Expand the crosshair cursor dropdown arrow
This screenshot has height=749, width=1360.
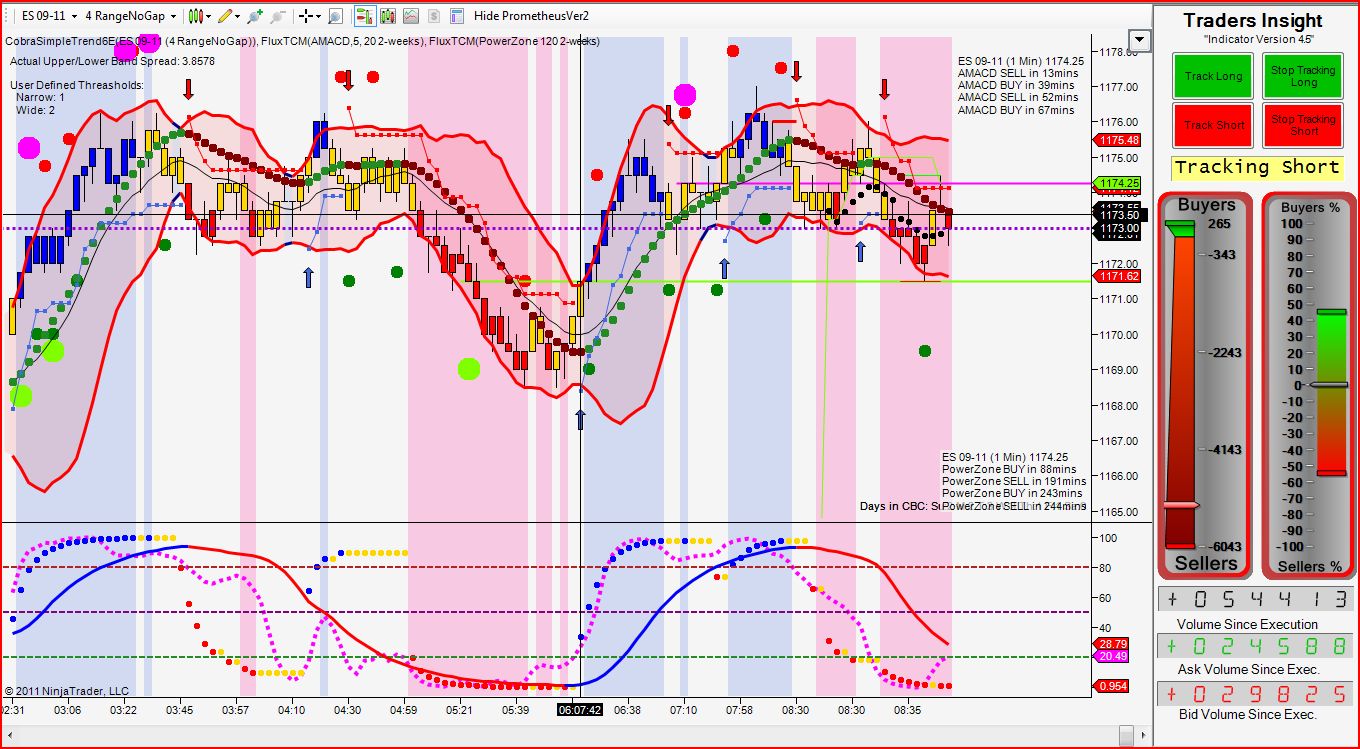coord(318,17)
